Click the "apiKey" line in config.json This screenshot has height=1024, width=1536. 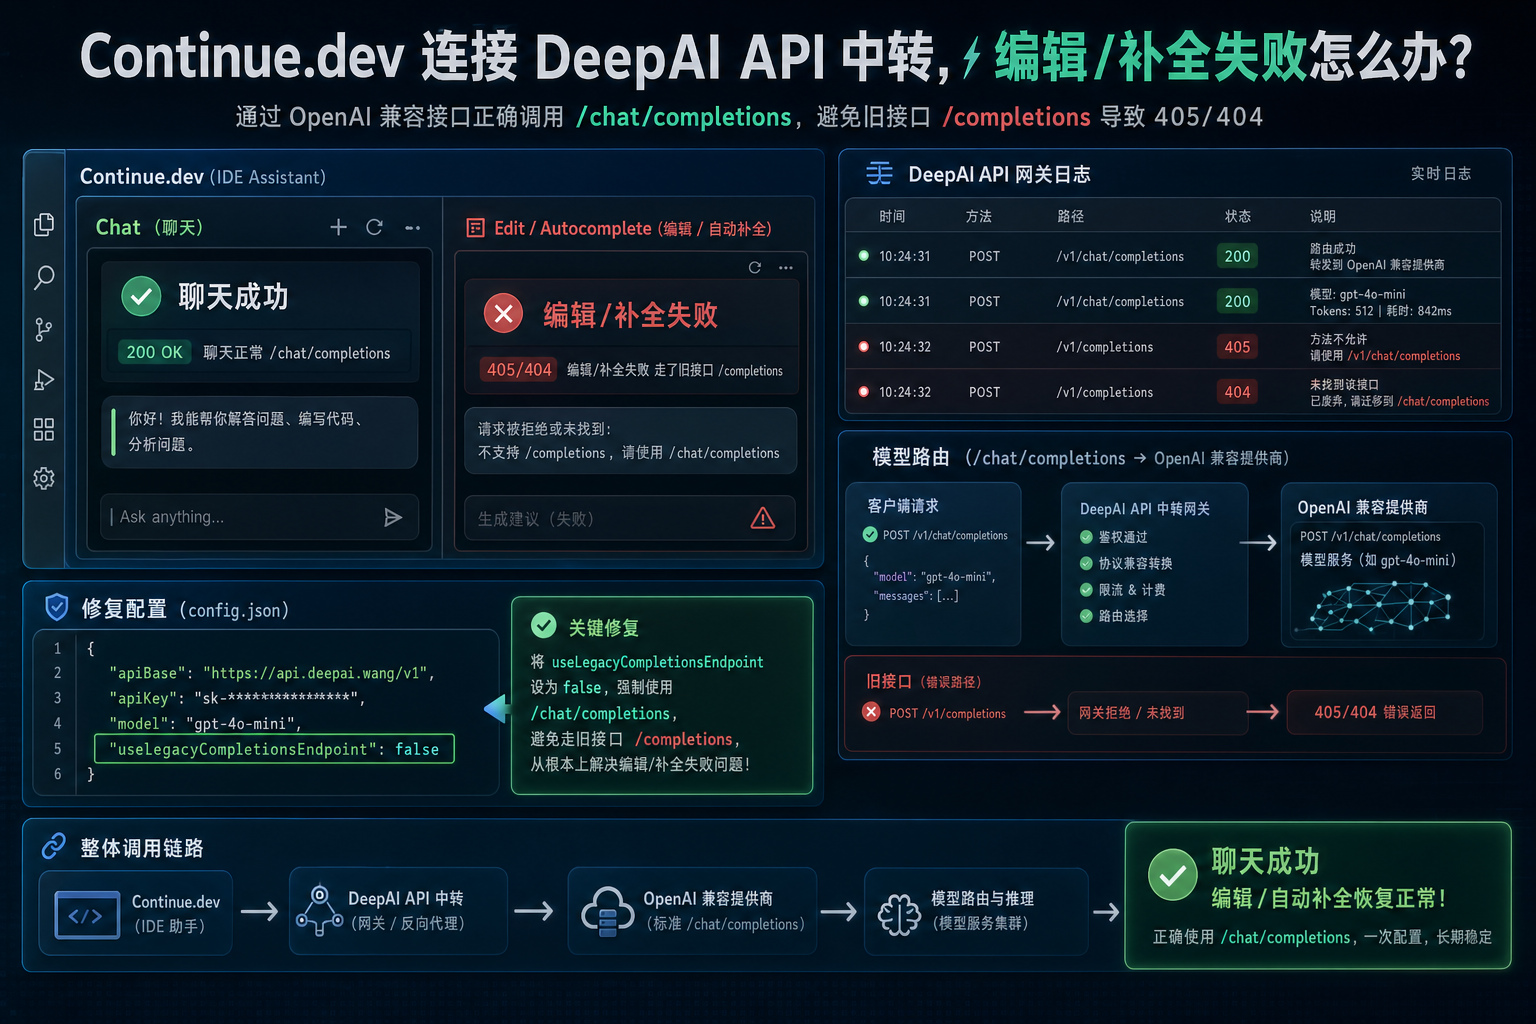pyautogui.click(x=237, y=698)
